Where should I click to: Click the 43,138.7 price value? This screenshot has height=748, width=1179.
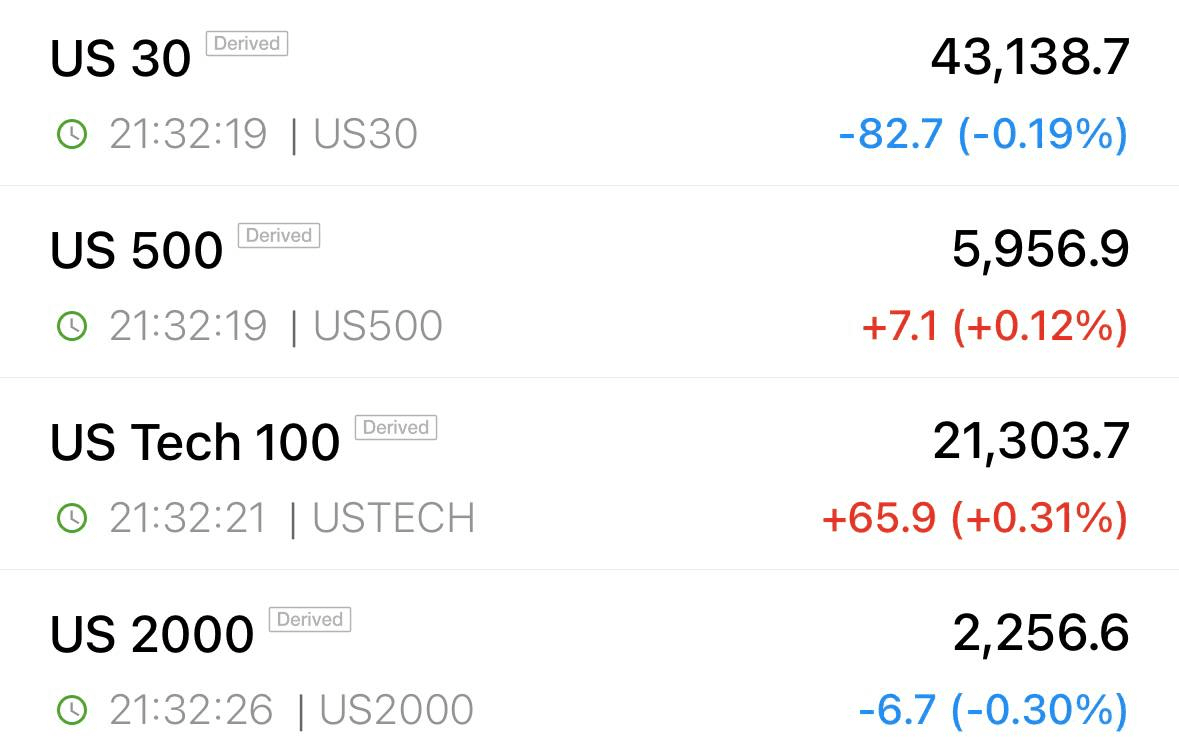1030,59
